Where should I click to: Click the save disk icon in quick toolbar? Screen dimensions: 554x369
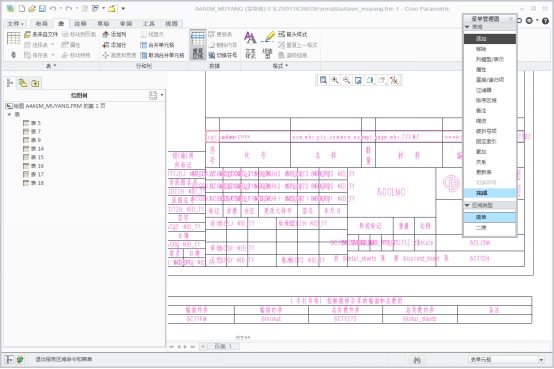pyautogui.click(x=42, y=8)
